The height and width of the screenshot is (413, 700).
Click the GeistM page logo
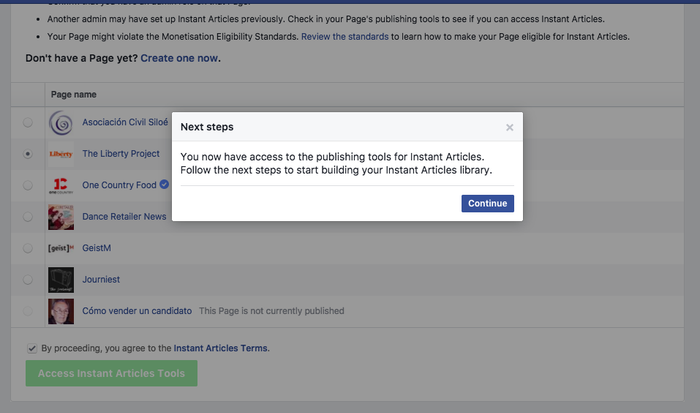click(61, 248)
